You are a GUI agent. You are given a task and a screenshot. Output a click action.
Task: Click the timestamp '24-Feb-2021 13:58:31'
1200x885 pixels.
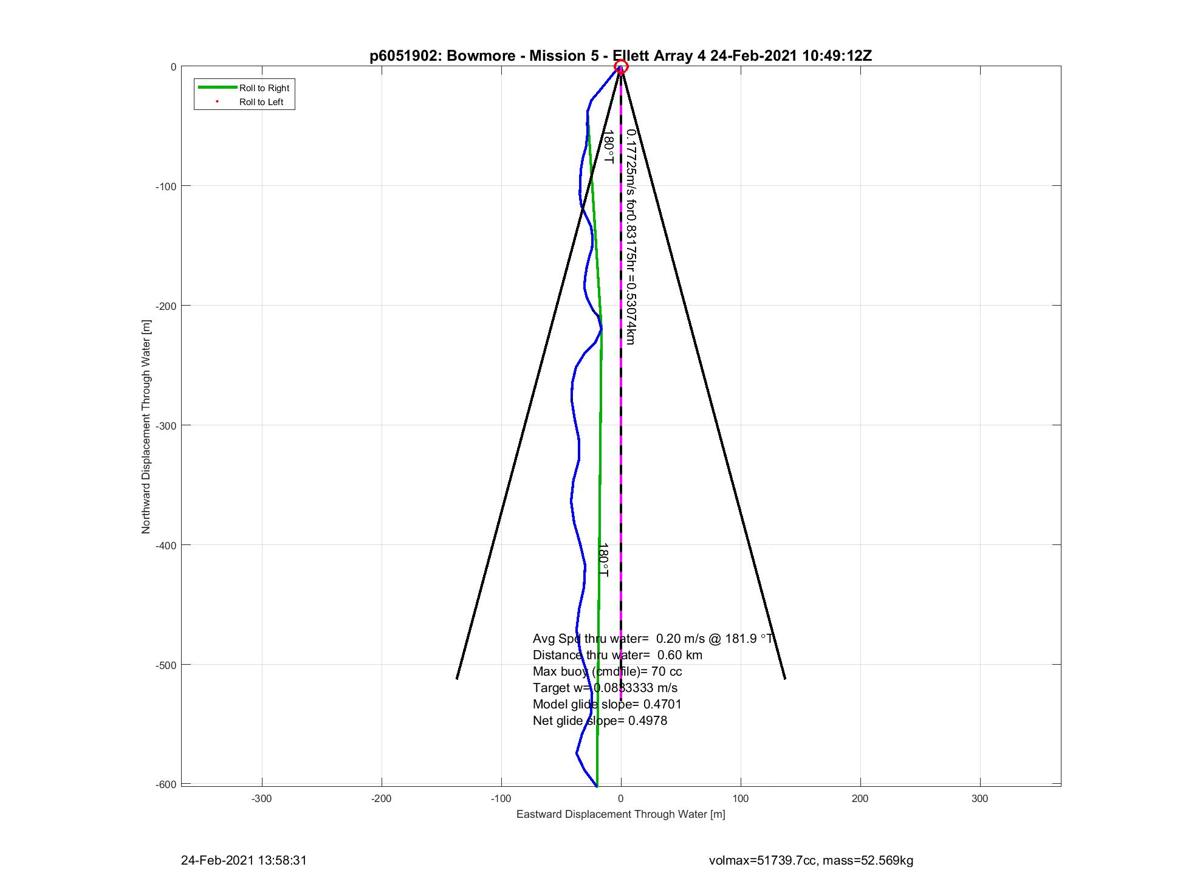coord(243,860)
